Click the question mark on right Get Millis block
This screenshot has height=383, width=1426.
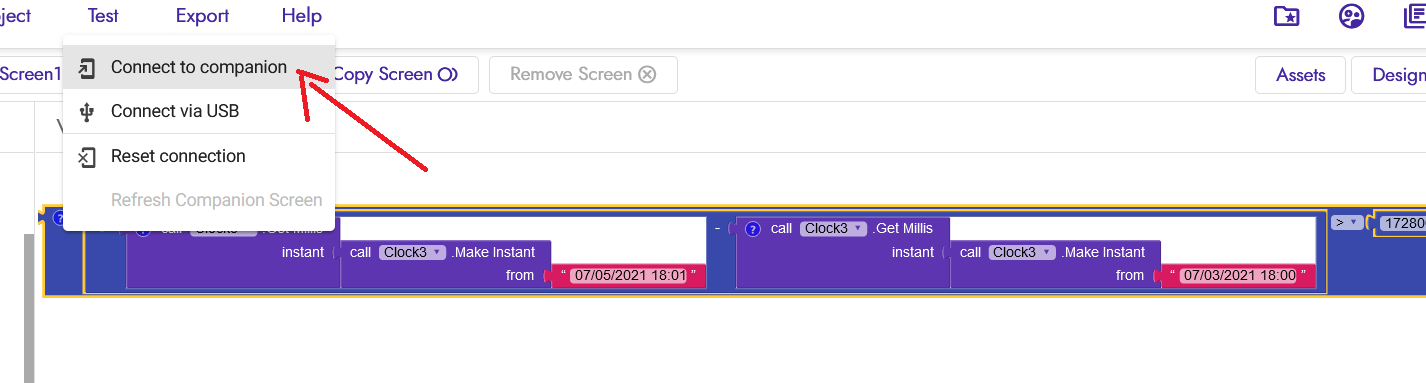point(753,229)
